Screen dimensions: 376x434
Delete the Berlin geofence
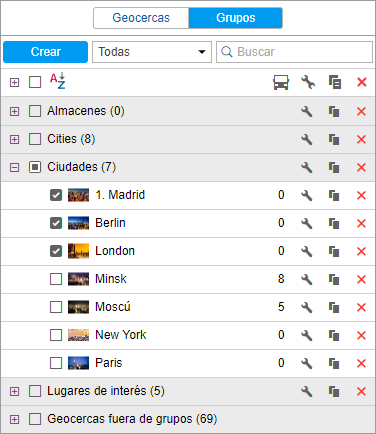tap(361, 223)
